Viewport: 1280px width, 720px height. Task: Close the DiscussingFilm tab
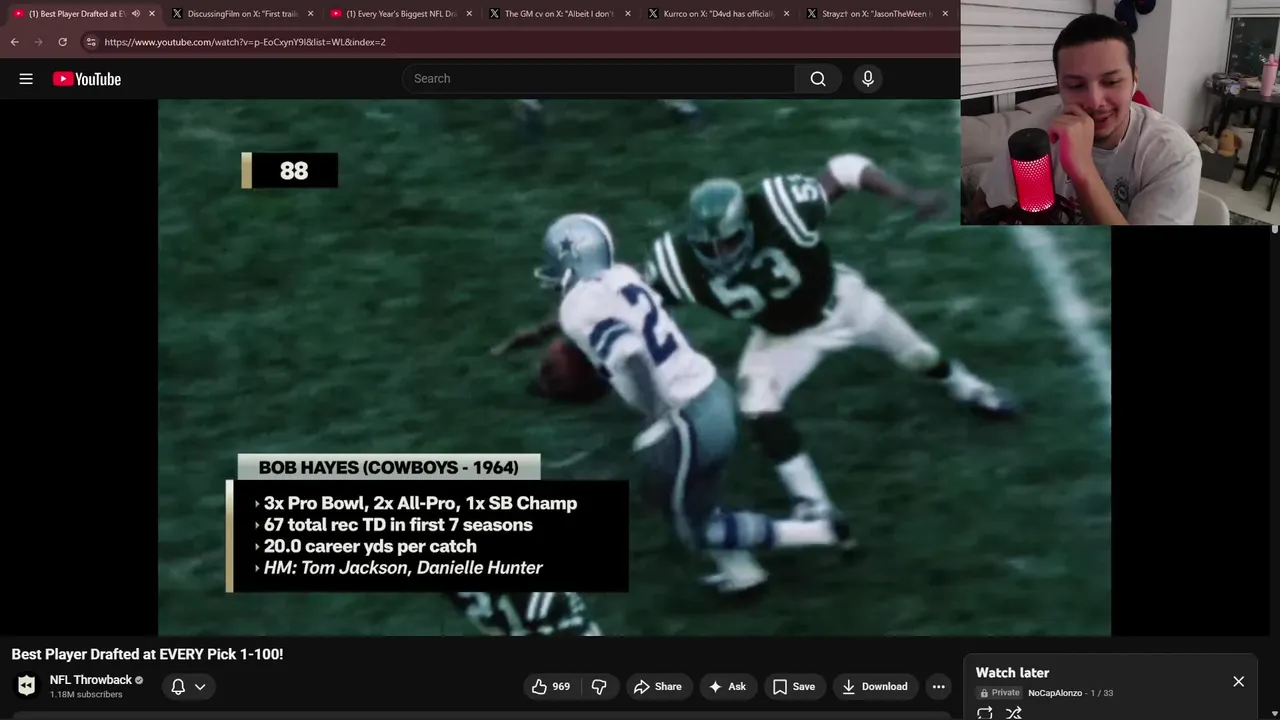(310, 14)
